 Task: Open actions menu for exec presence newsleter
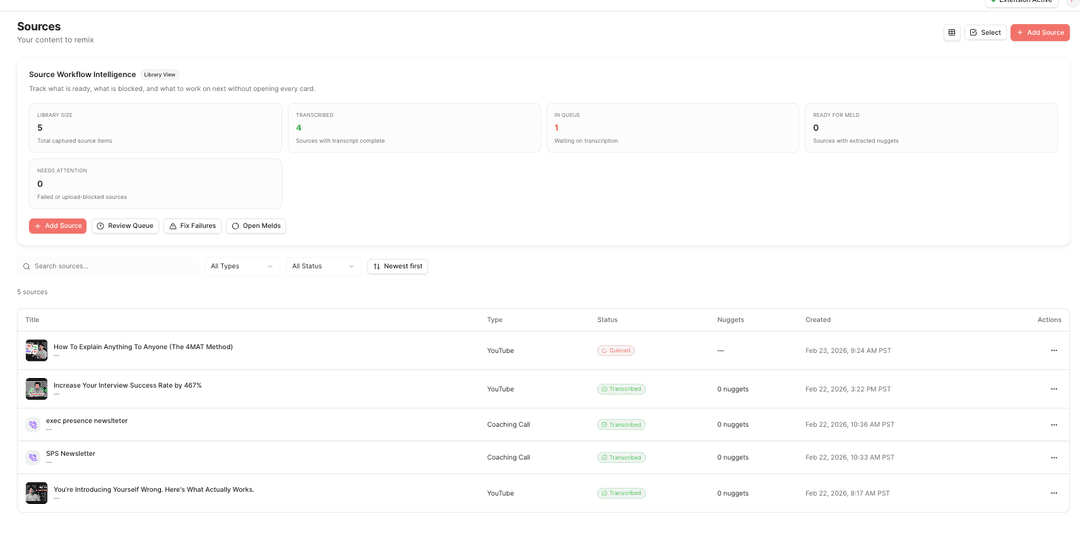coord(1054,425)
